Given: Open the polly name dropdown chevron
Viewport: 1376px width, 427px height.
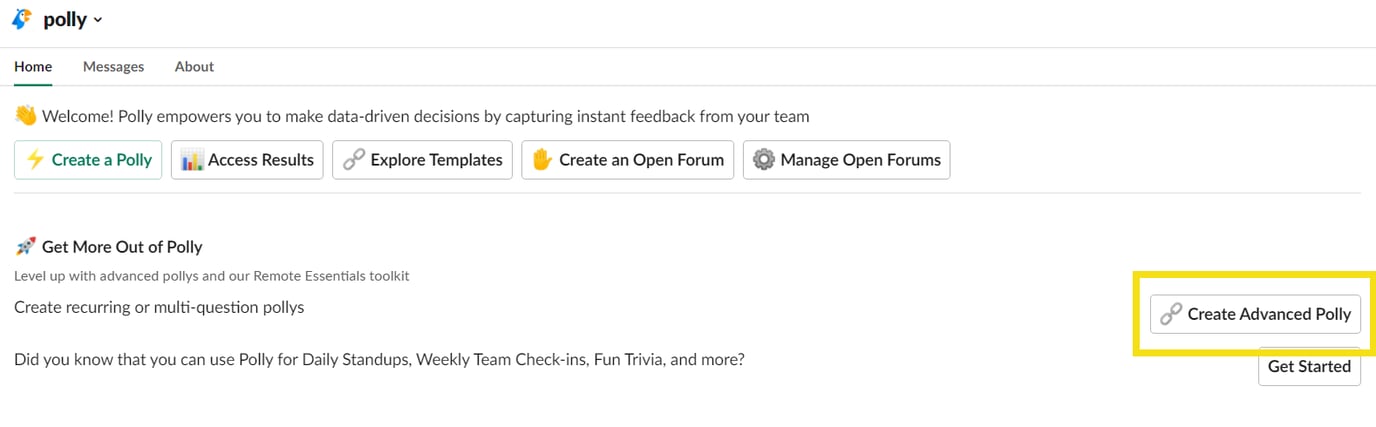Looking at the screenshot, I should click(x=98, y=21).
